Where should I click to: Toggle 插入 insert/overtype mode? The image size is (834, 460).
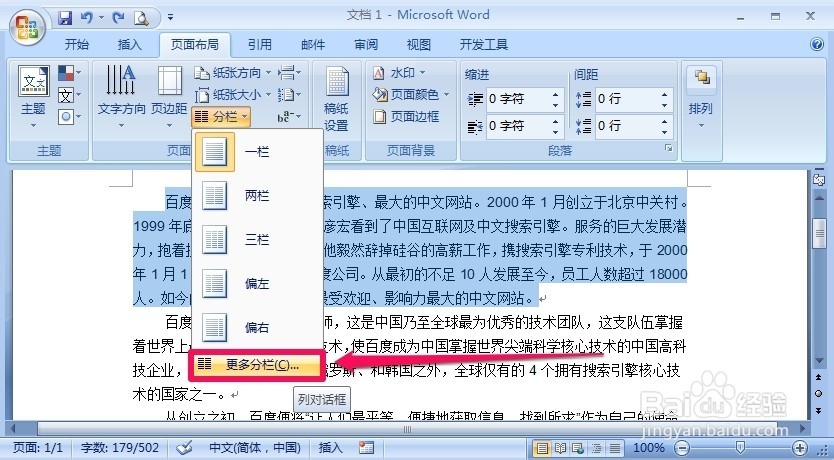pyautogui.click(x=330, y=448)
